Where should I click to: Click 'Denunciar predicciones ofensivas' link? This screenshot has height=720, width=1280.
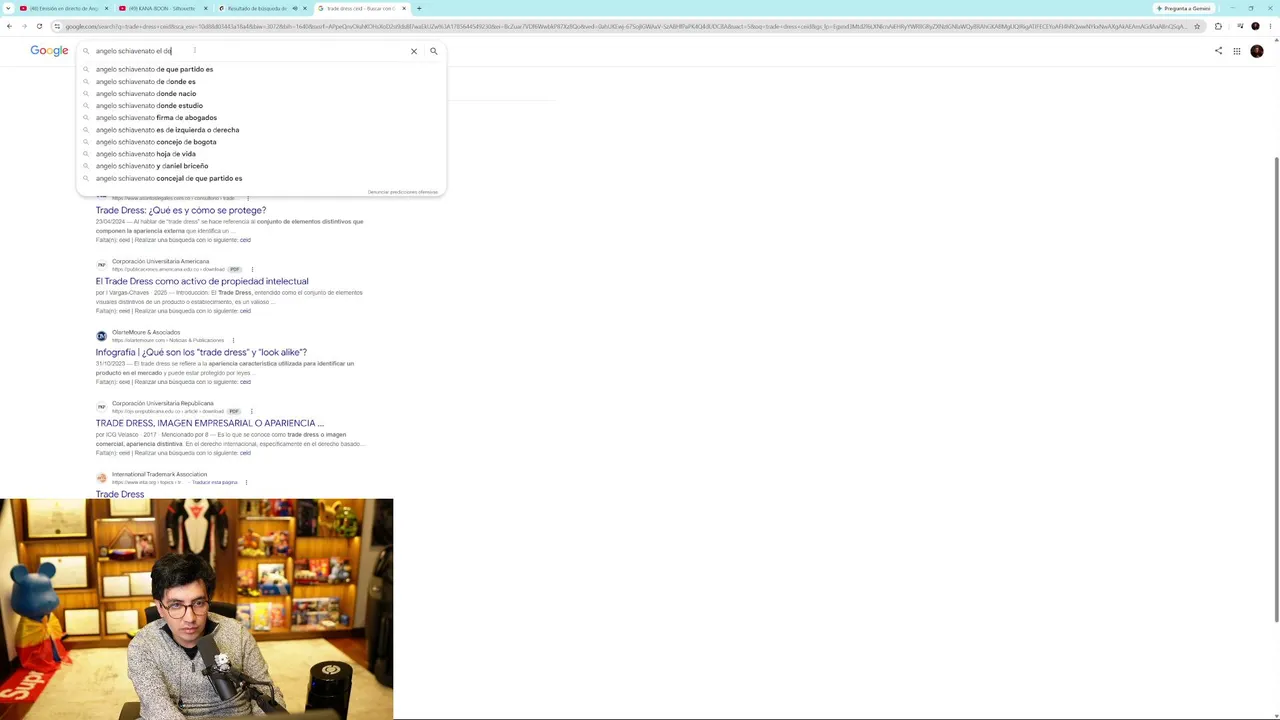coord(403,192)
